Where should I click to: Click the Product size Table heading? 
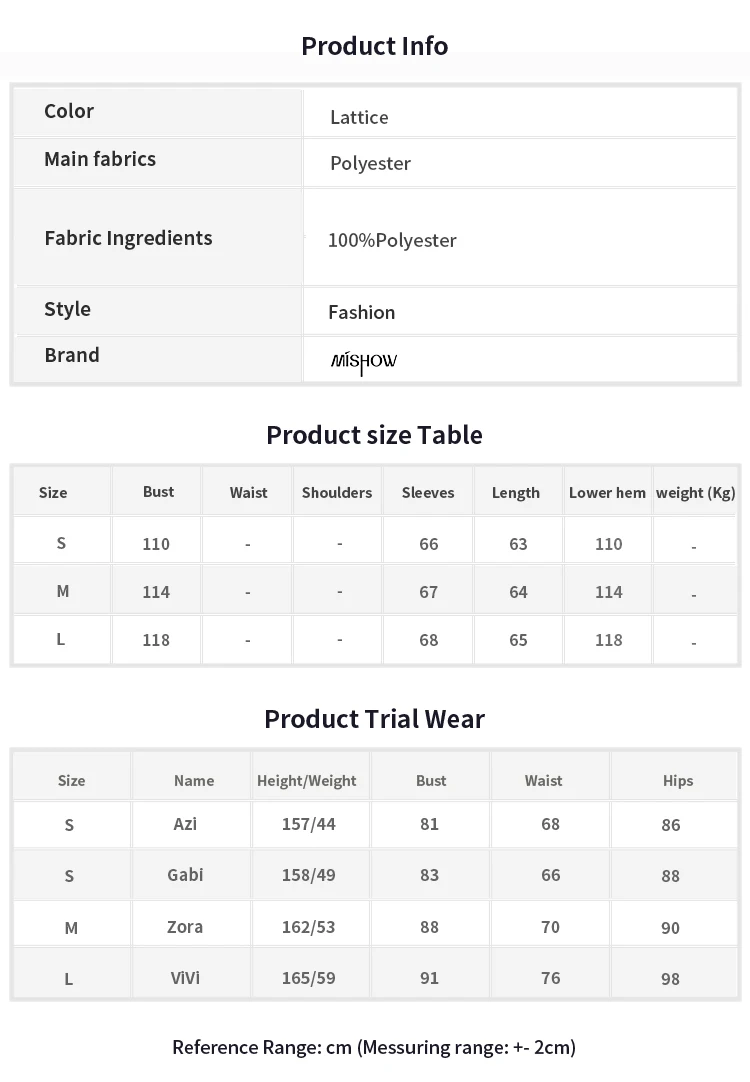click(x=375, y=435)
